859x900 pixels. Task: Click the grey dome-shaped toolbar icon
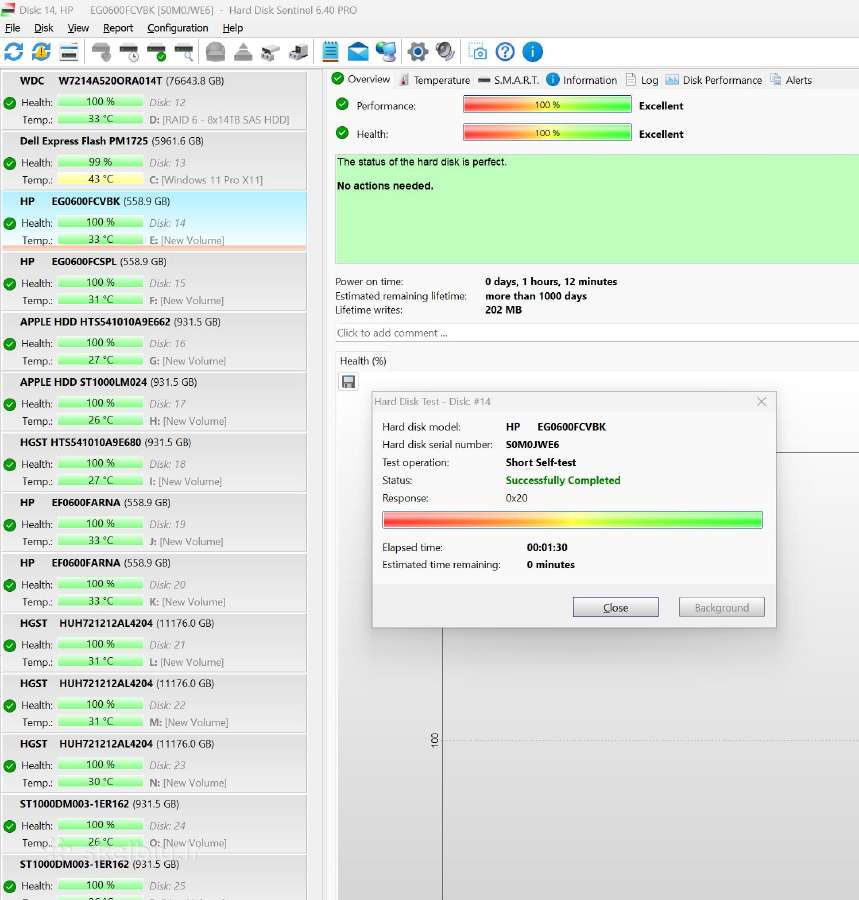coord(215,52)
